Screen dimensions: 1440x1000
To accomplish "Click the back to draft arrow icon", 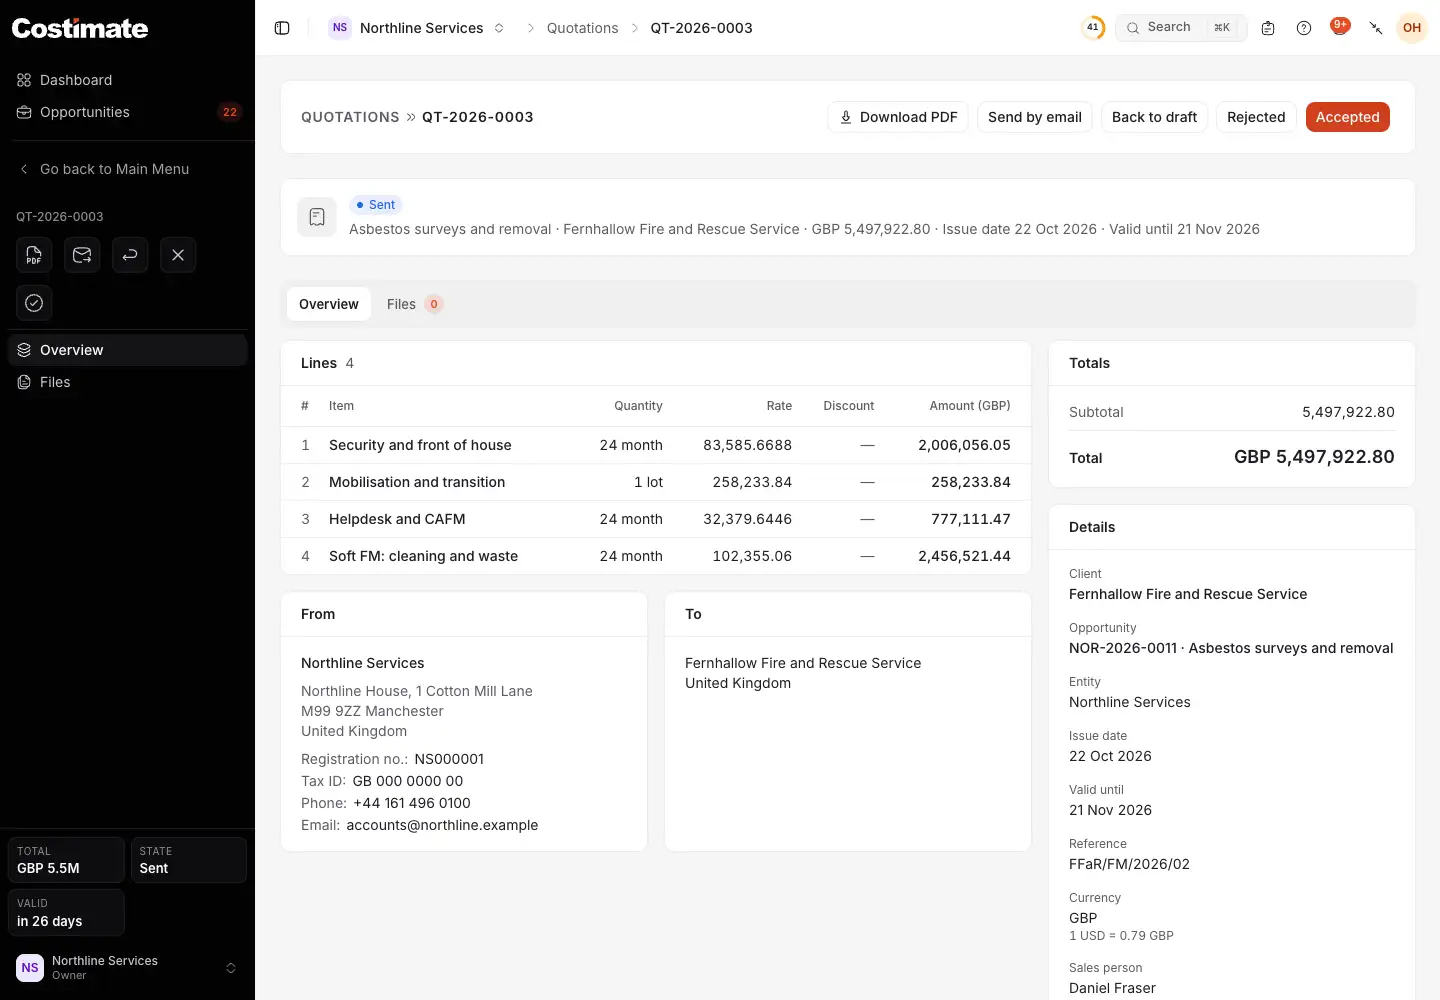I will [x=130, y=255].
